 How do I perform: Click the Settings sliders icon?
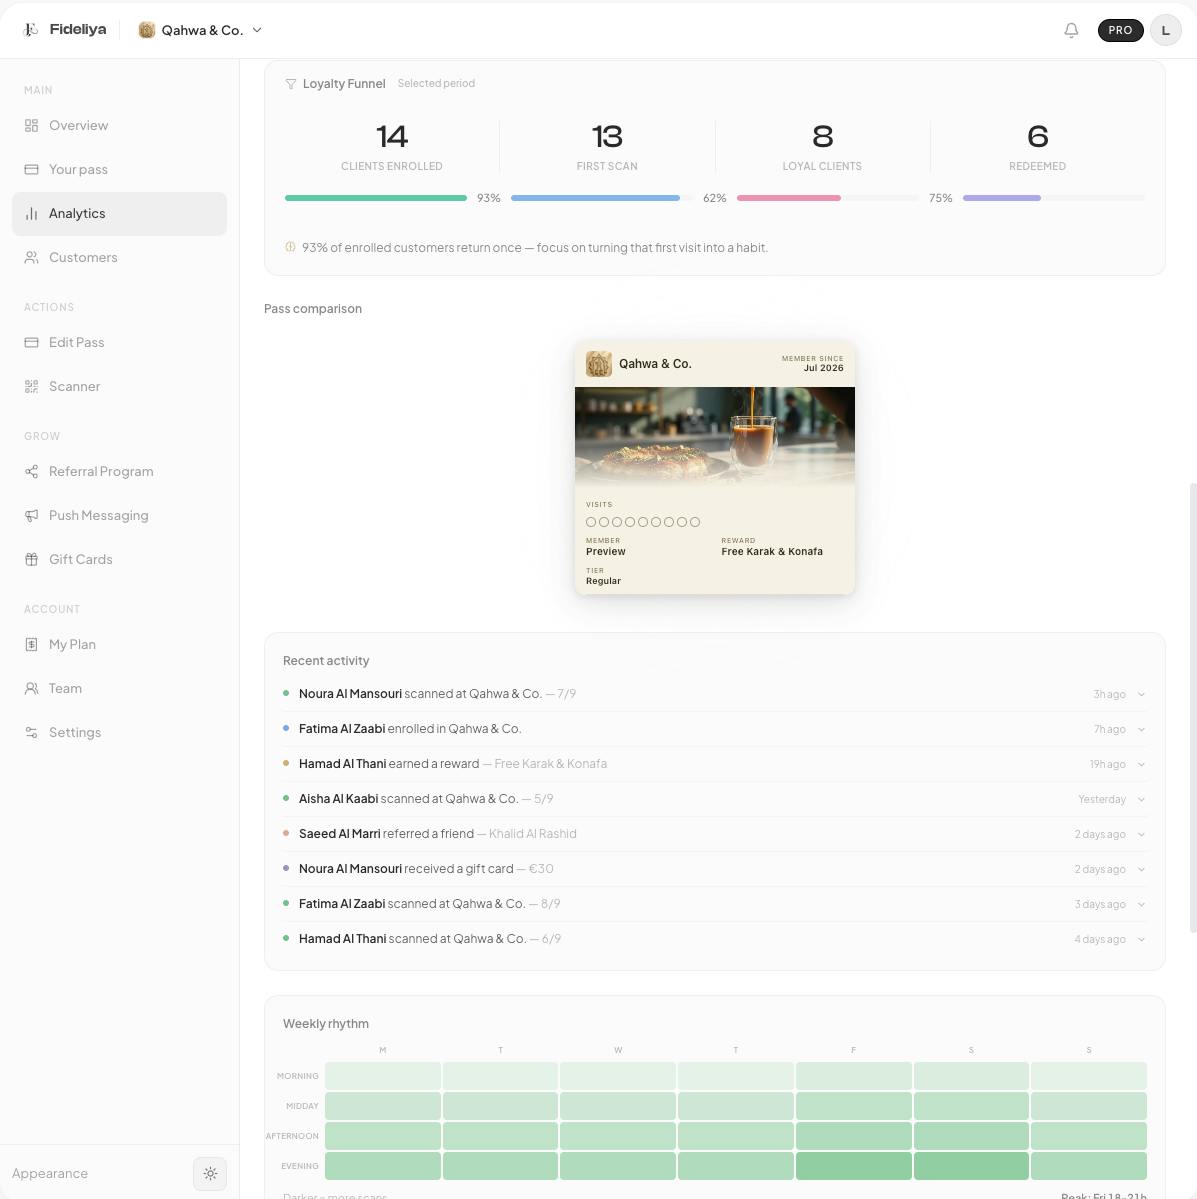(x=31, y=732)
